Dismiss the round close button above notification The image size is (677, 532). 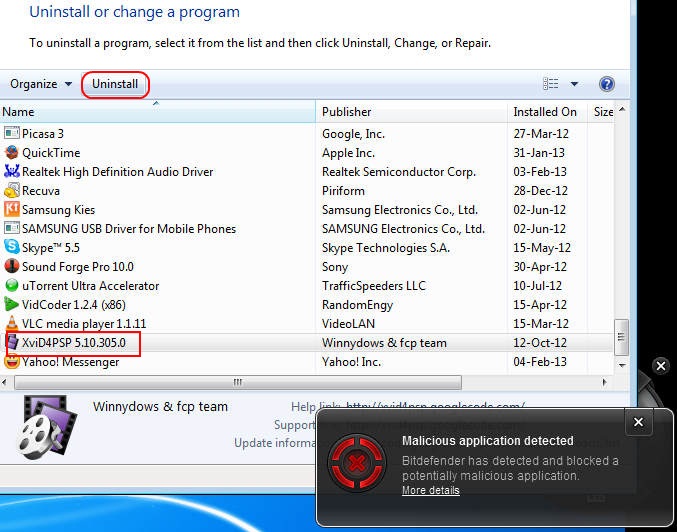pyautogui.click(x=661, y=366)
